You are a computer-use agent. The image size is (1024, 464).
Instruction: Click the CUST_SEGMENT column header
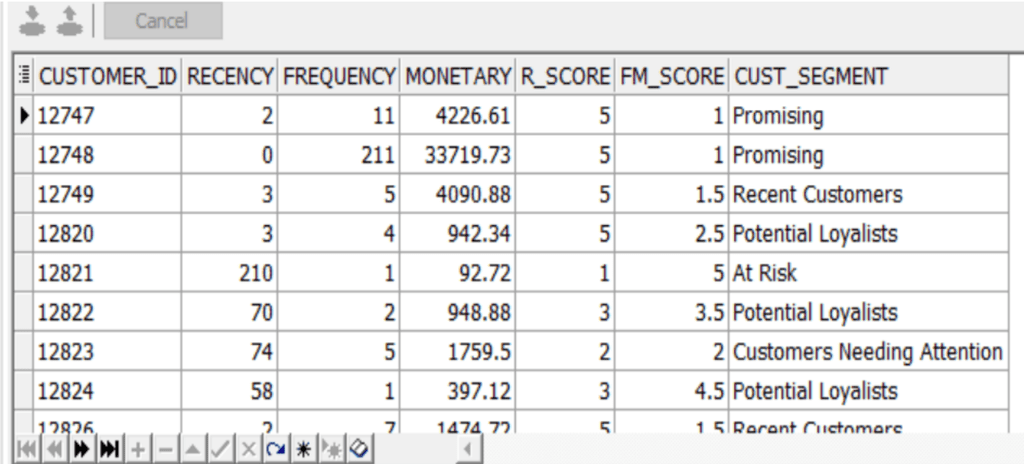pos(869,76)
